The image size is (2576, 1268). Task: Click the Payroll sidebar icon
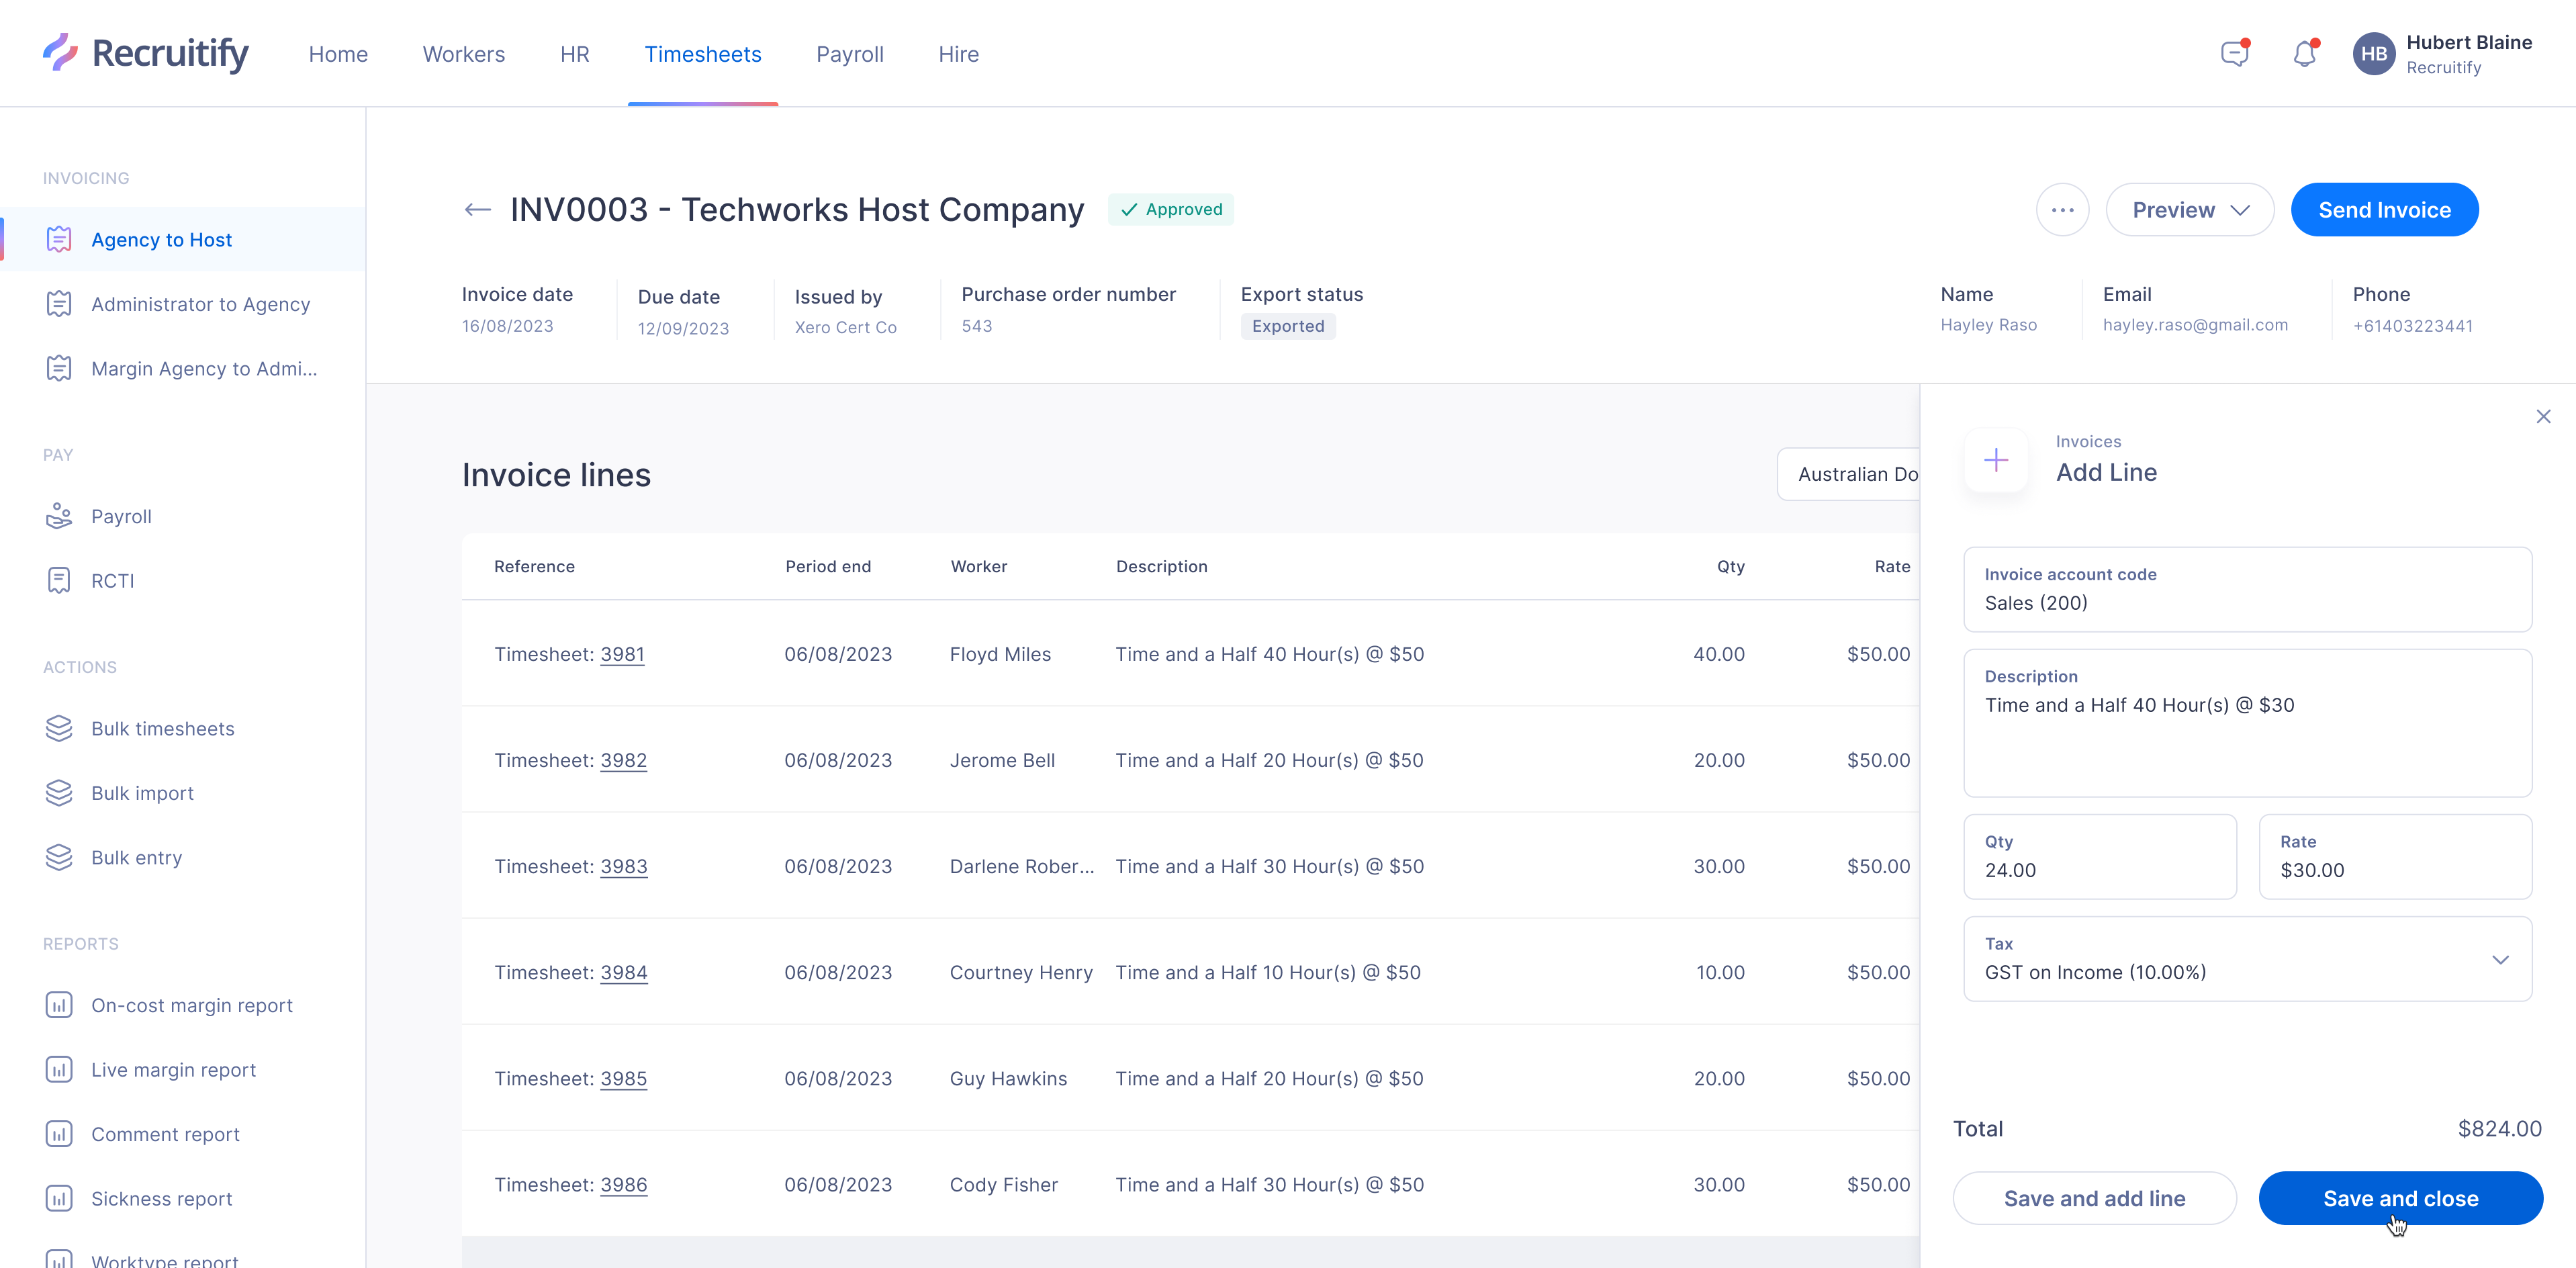pos(59,516)
